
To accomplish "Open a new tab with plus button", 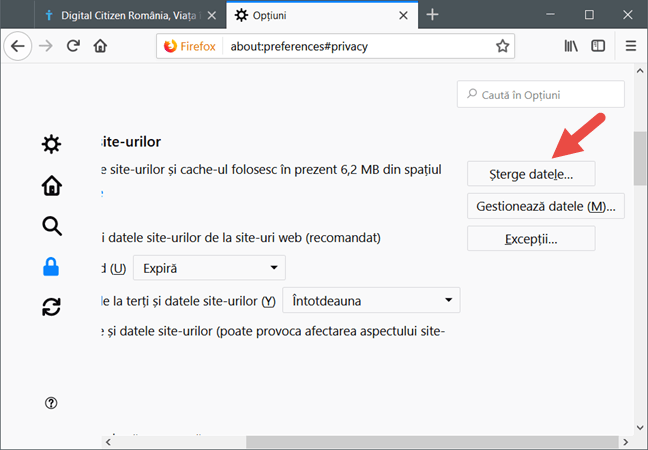I will tap(432, 15).
